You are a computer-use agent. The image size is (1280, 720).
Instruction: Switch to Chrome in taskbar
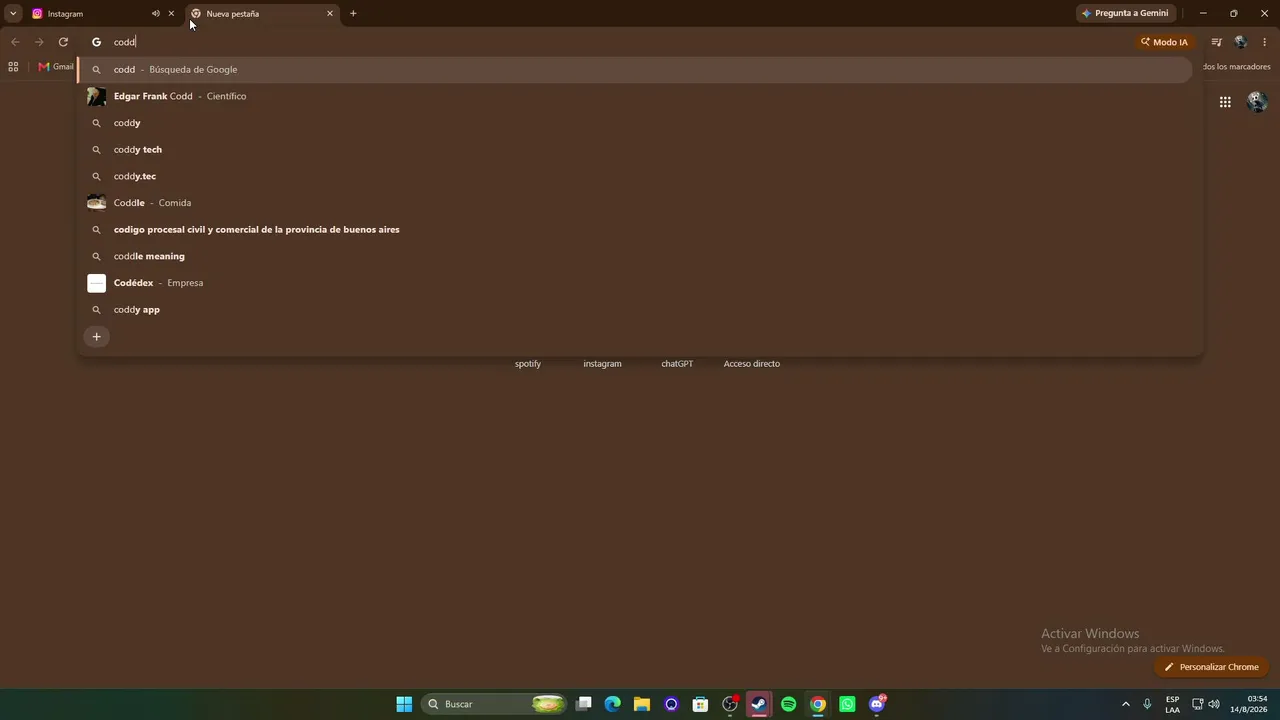[818, 704]
